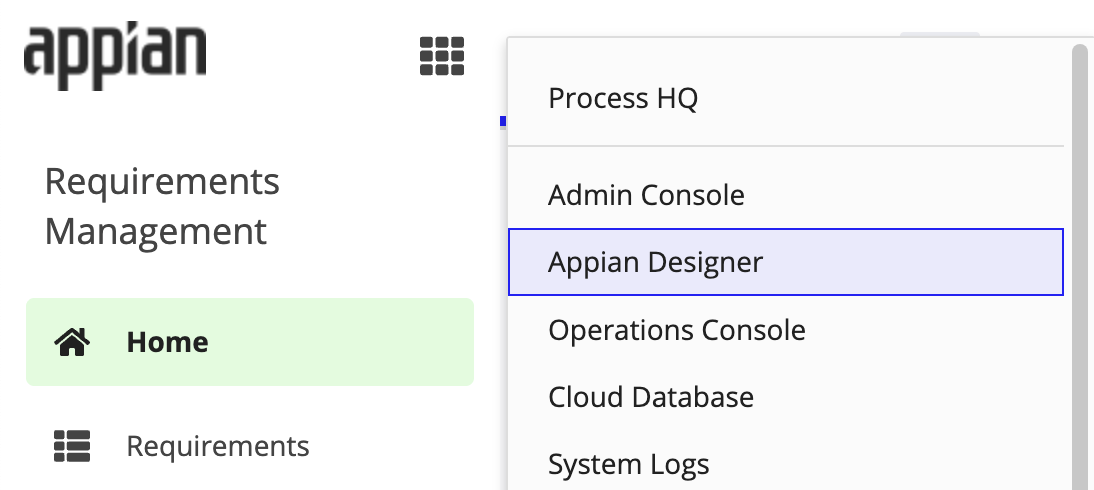The image size is (1094, 490).
Task: Click the Appian logo
Action: click(115, 56)
